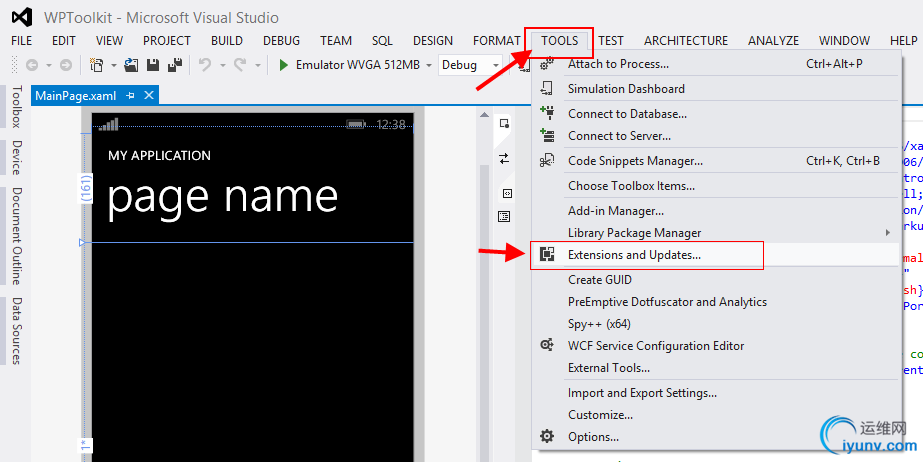
Task: Select Extensions and Updates menu entry
Action: coord(634,255)
